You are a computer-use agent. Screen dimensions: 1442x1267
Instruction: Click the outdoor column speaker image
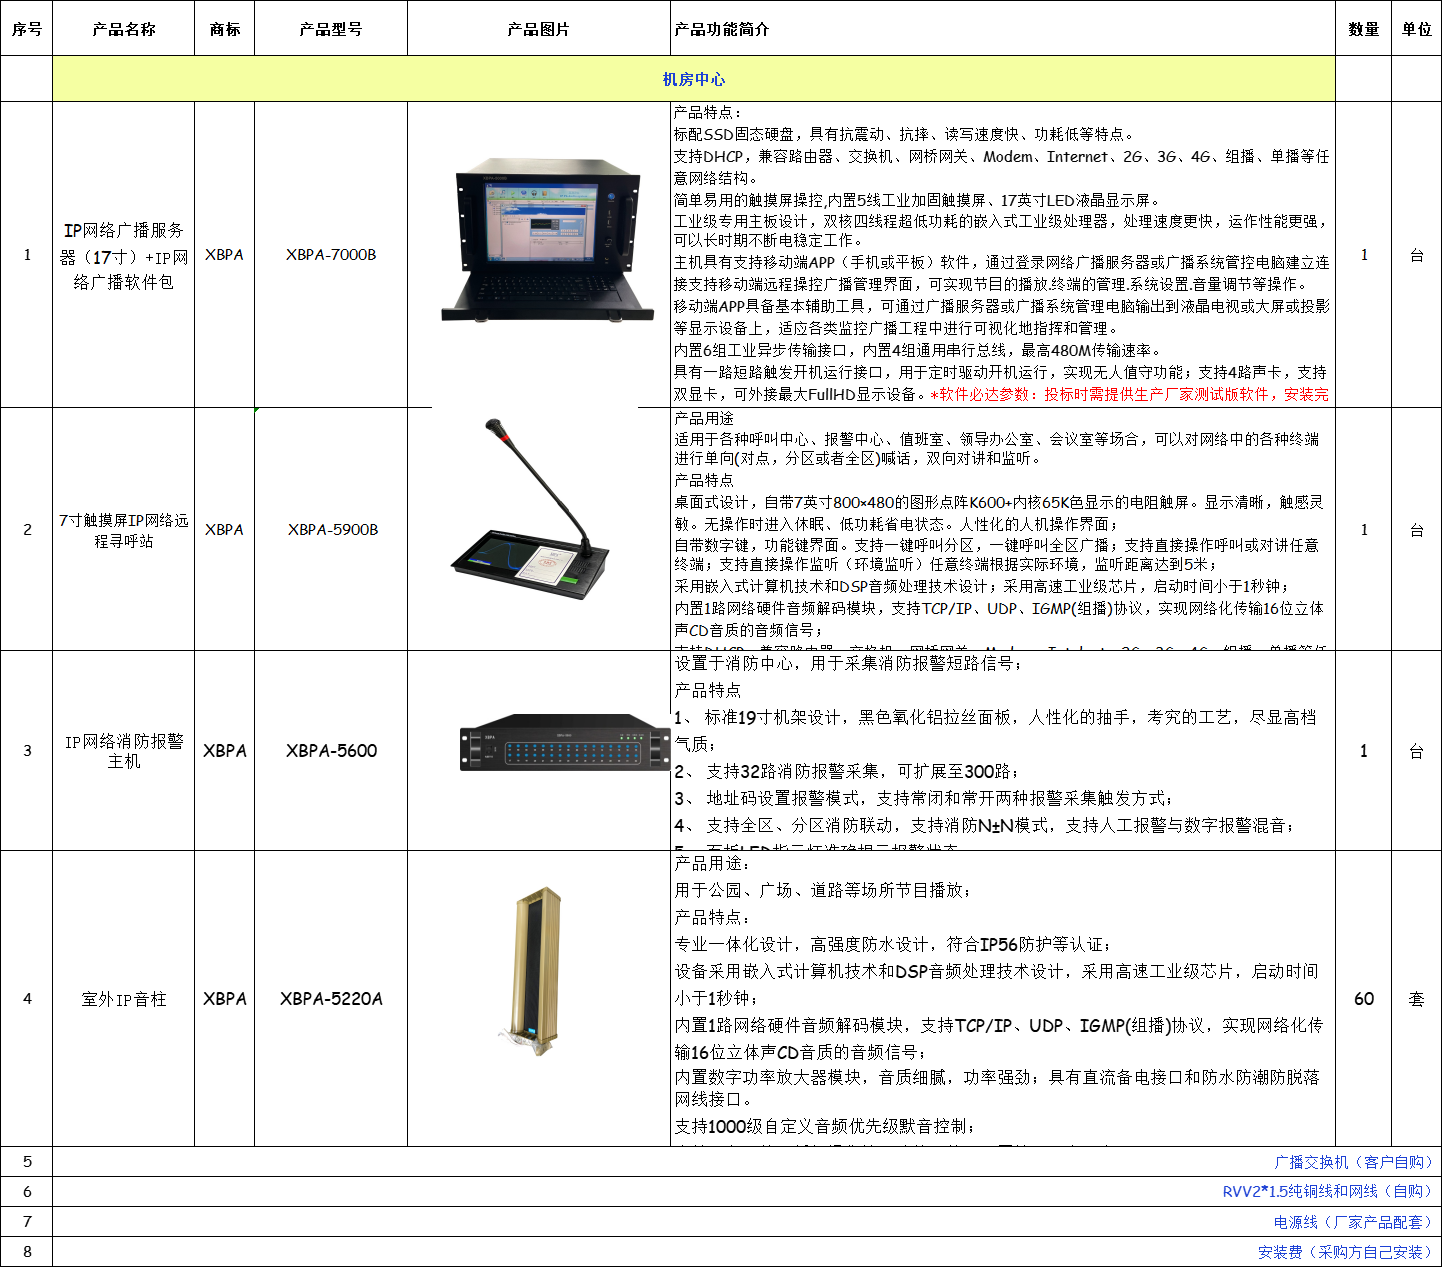click(x=532, y=970)
